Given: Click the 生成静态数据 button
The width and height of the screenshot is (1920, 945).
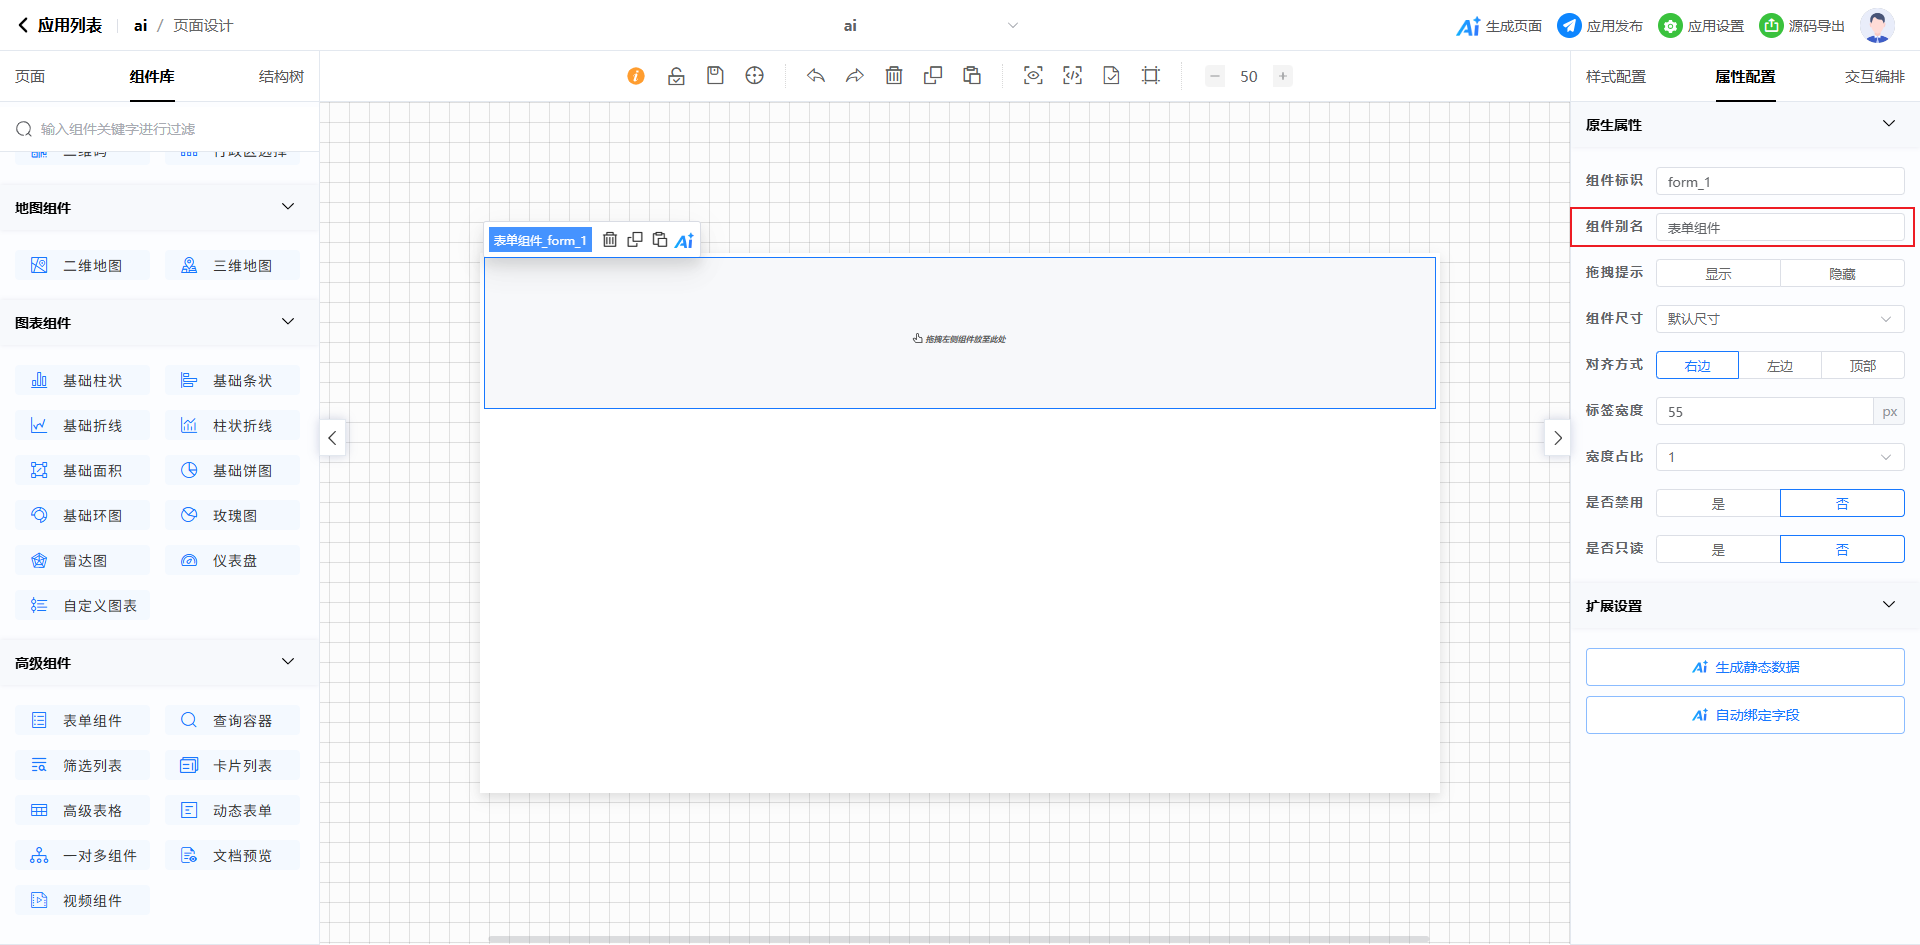Looking at the screenshot, I should pos(1745,667).
